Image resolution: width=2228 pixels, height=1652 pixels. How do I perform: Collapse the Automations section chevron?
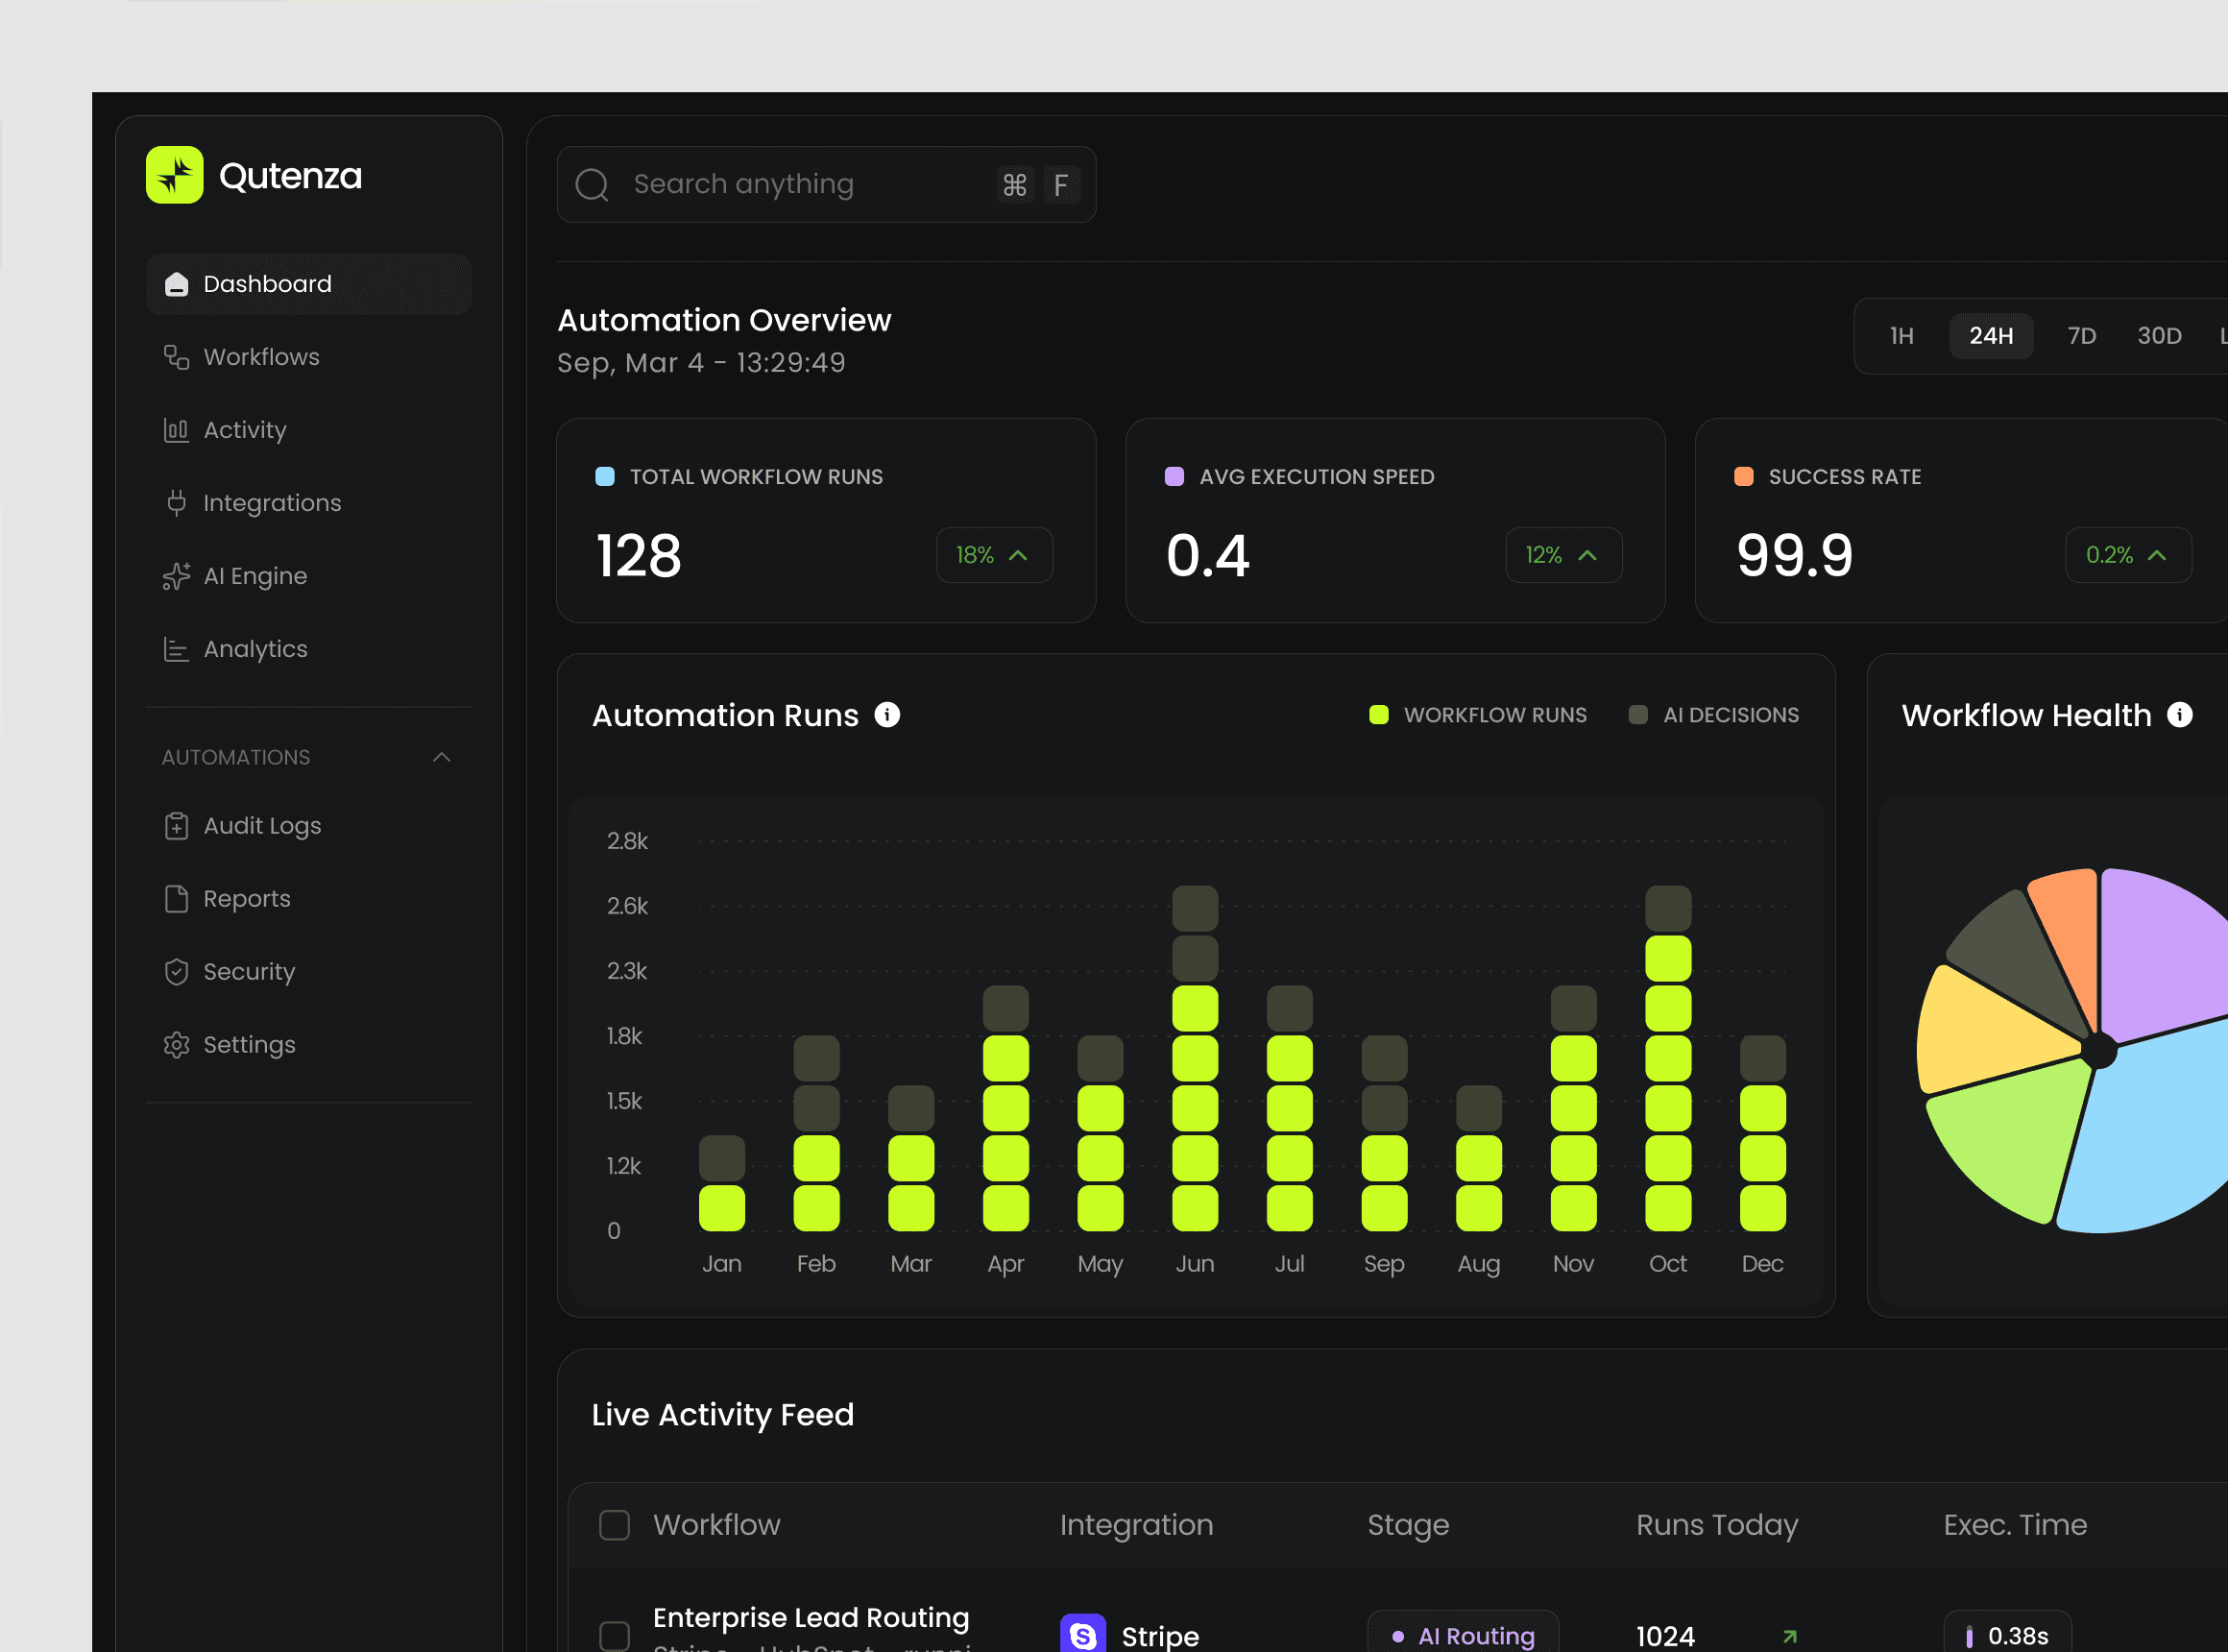(x=441, y=758)
